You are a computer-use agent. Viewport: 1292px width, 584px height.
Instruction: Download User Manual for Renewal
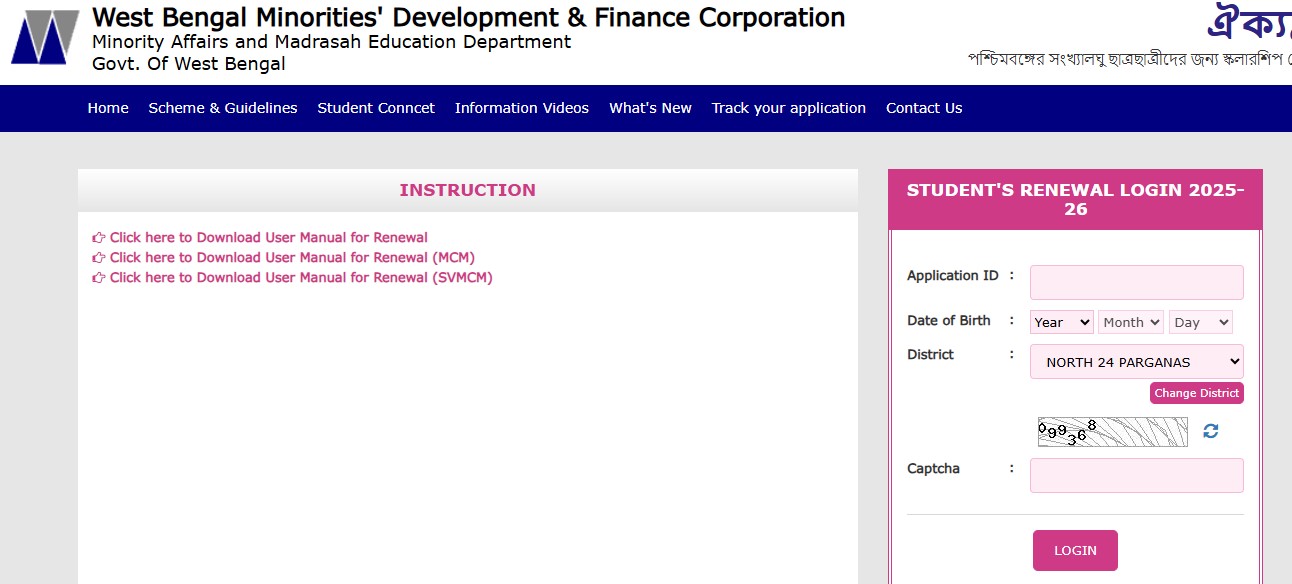pos(260,237)
